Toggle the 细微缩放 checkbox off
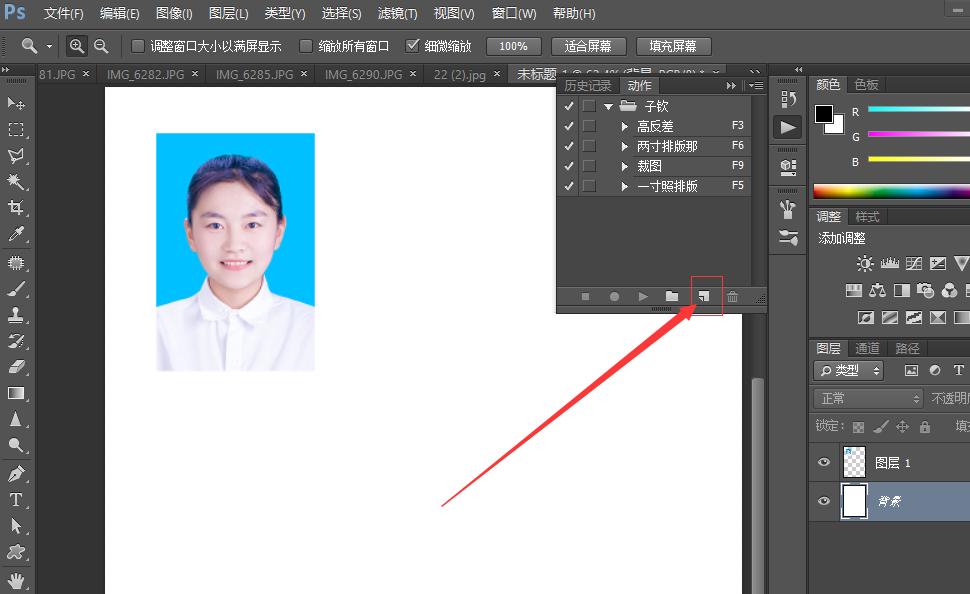Screen dimensions: 970x594 [413, 45]
